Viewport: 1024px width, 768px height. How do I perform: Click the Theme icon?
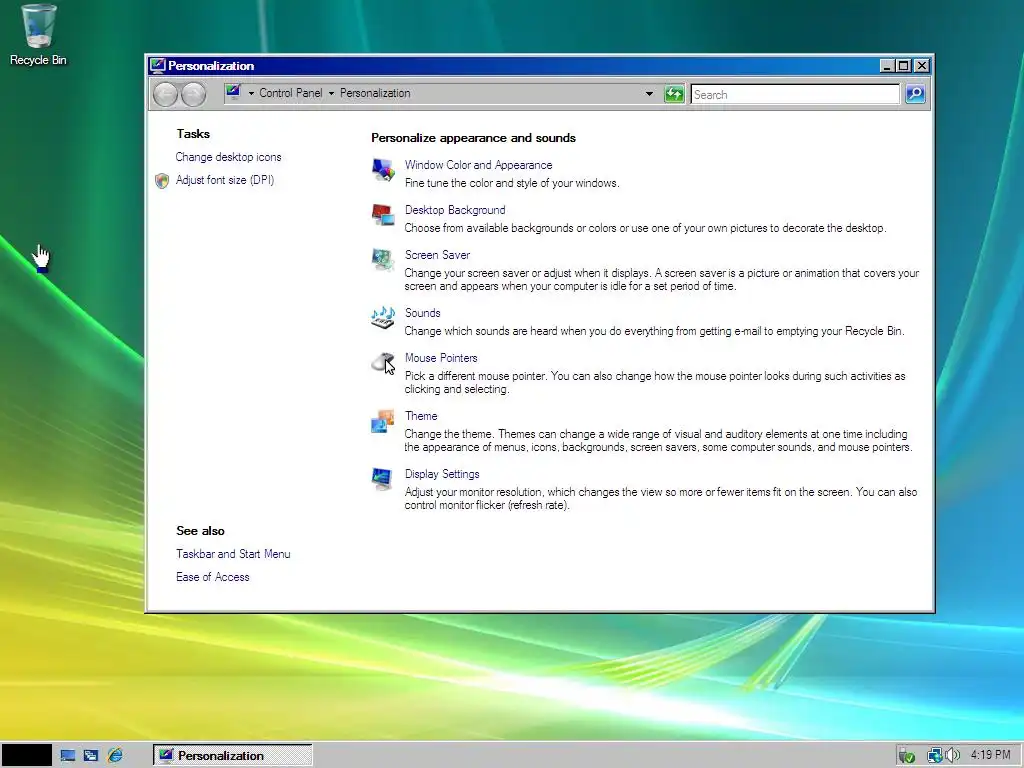tap(383, 421)
